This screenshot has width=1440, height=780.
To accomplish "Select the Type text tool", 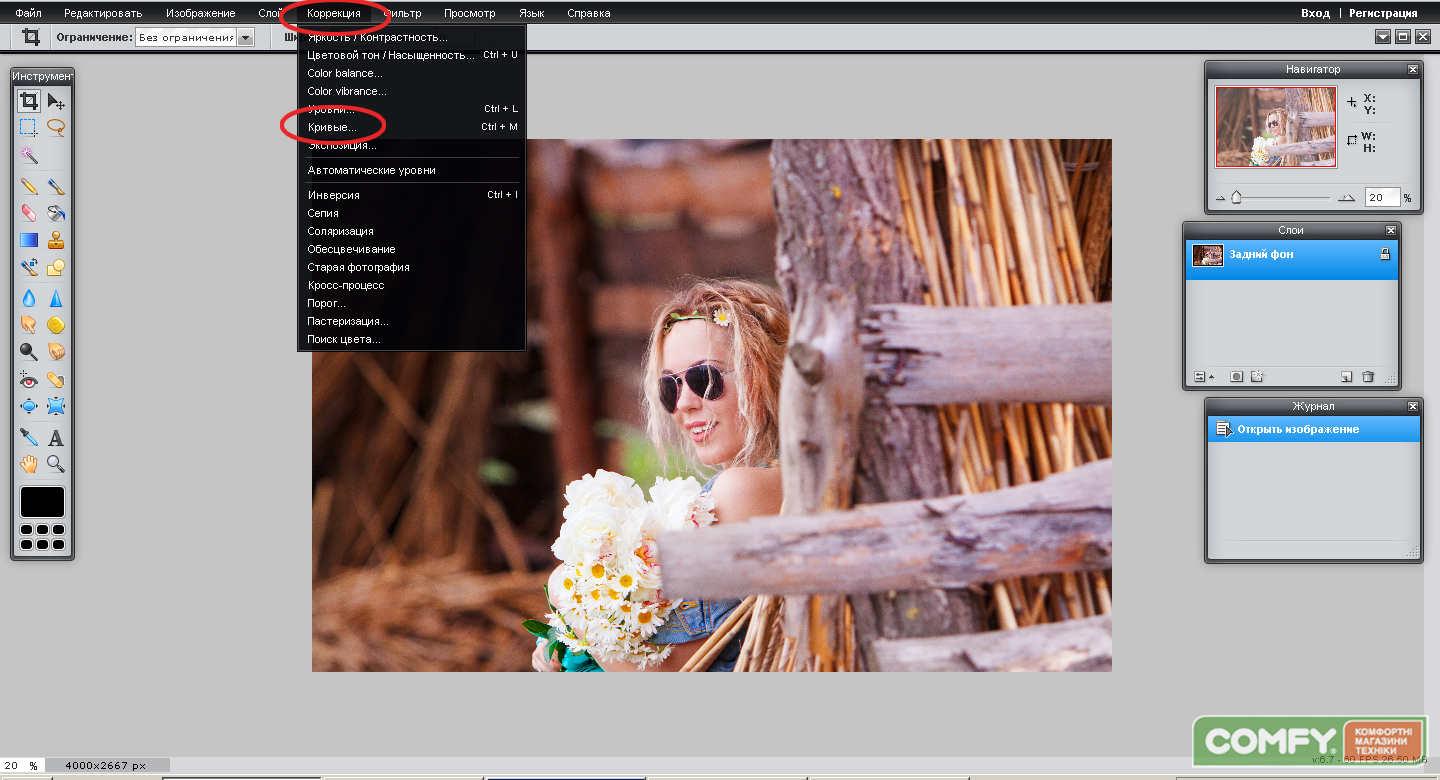I will pyautogui.click(x=56, y=437).
